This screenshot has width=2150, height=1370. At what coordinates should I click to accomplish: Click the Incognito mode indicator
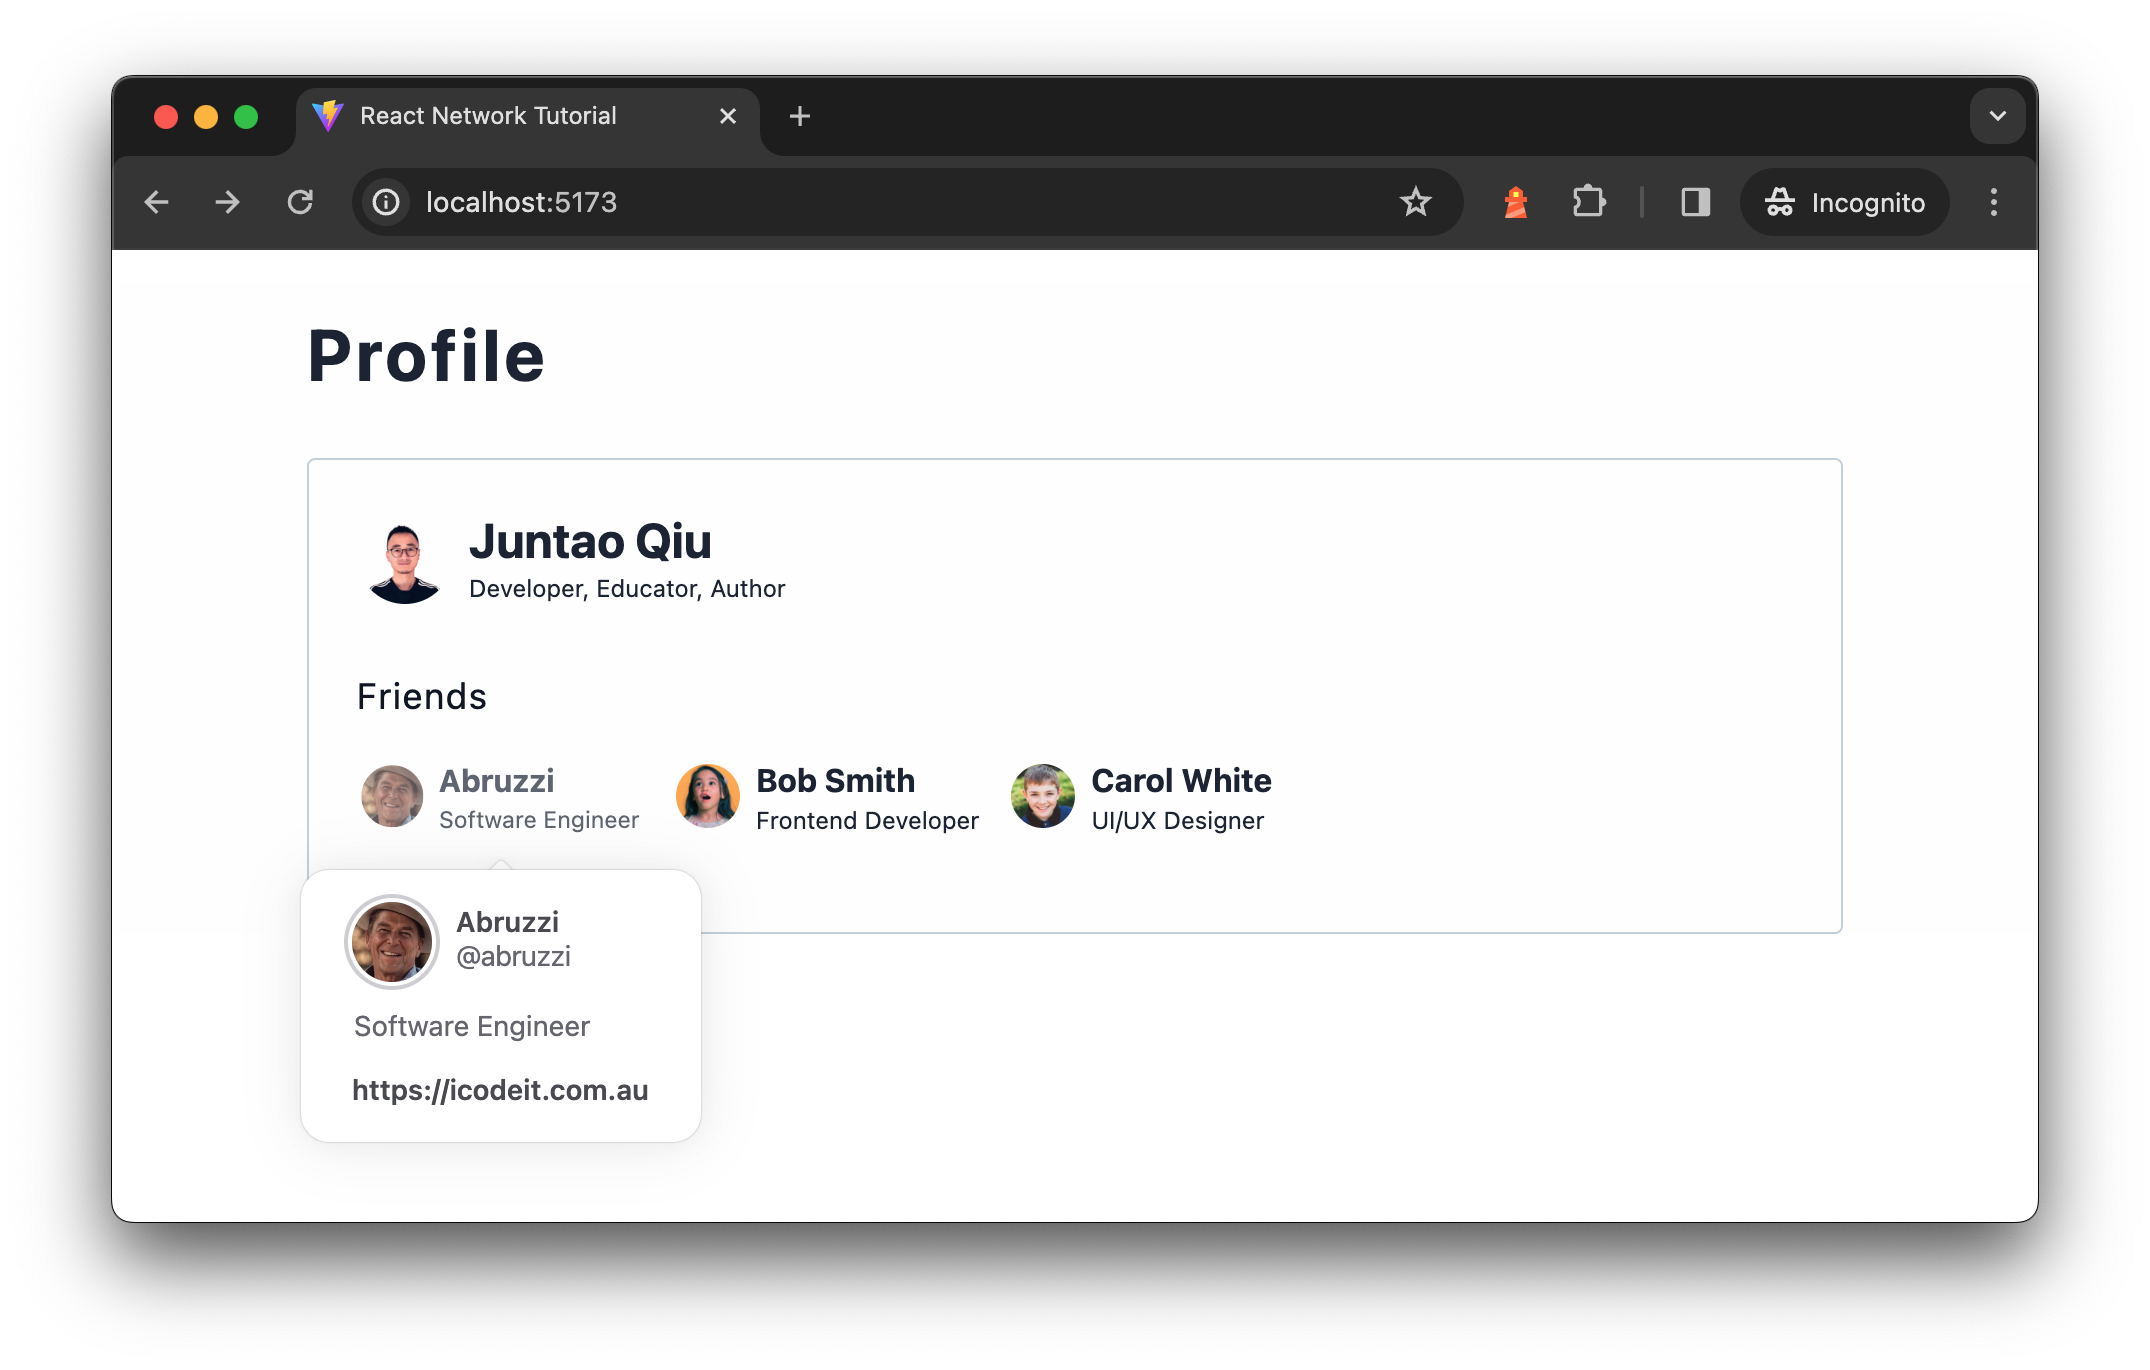coord(1843,202)
